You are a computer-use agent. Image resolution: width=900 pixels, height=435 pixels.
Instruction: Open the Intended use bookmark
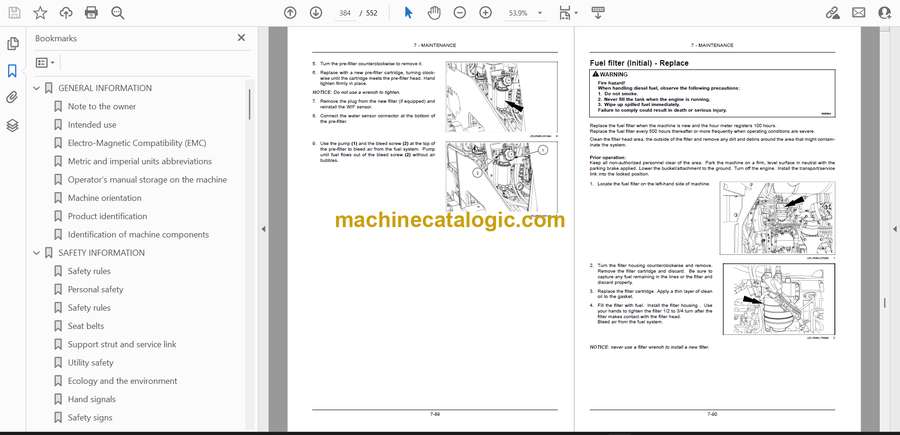tap(92, 125)
